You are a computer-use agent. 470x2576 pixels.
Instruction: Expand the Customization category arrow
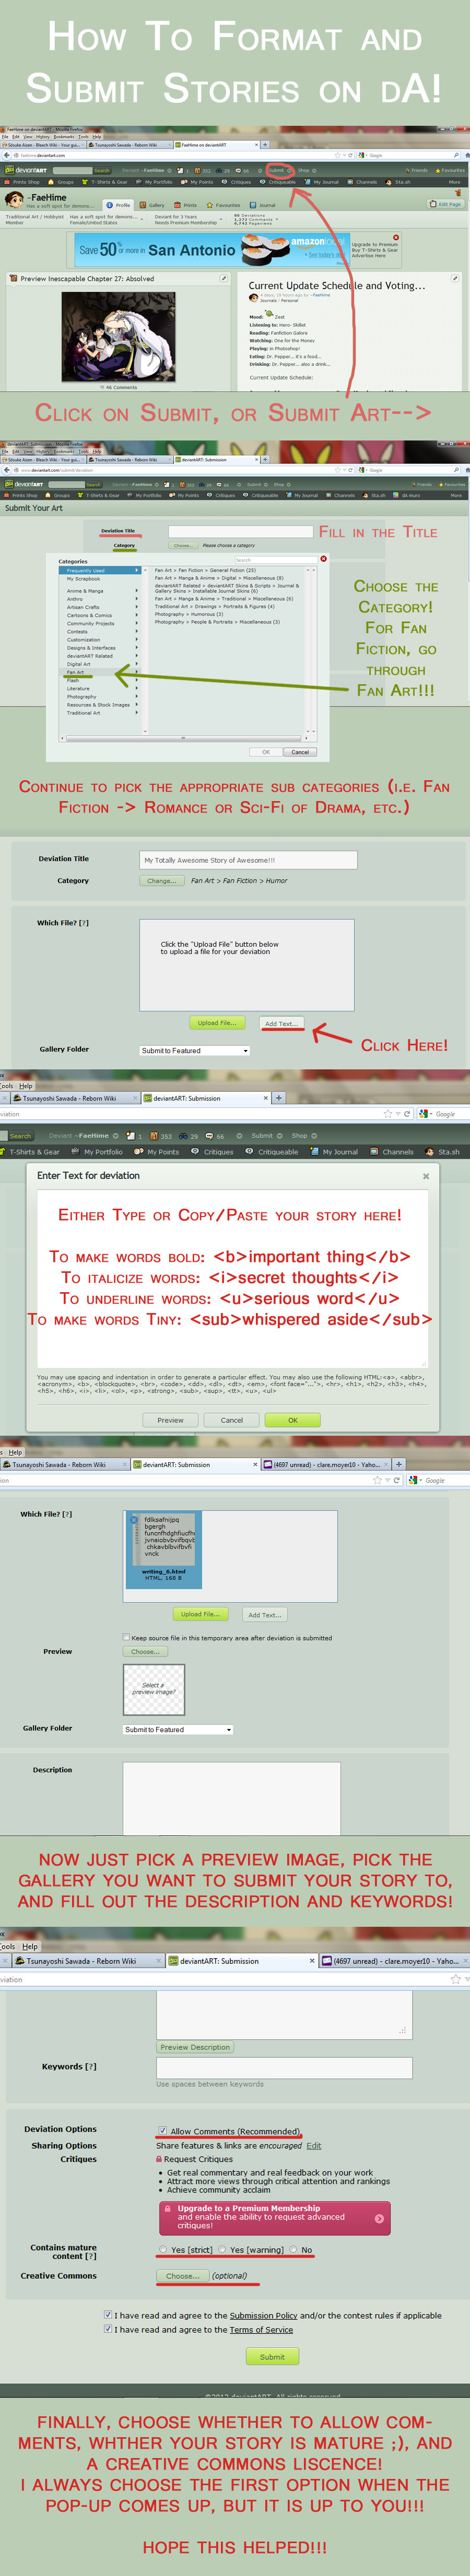pyautogui.click(x=137, y=640)
